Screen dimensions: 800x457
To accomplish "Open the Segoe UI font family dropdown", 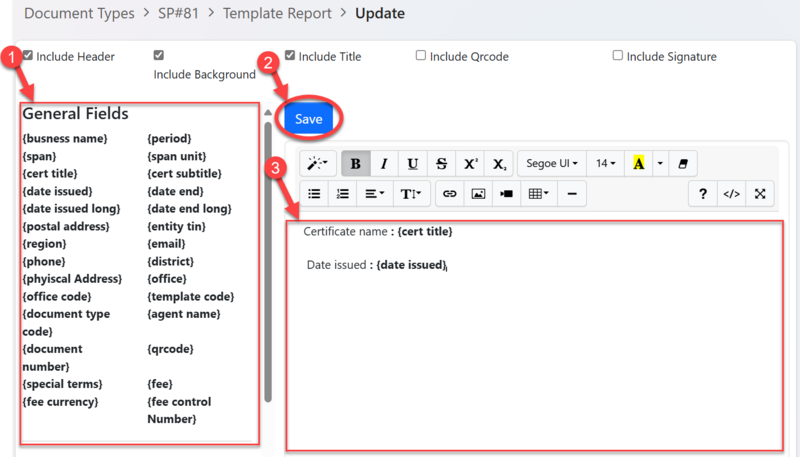I will 551,164.
